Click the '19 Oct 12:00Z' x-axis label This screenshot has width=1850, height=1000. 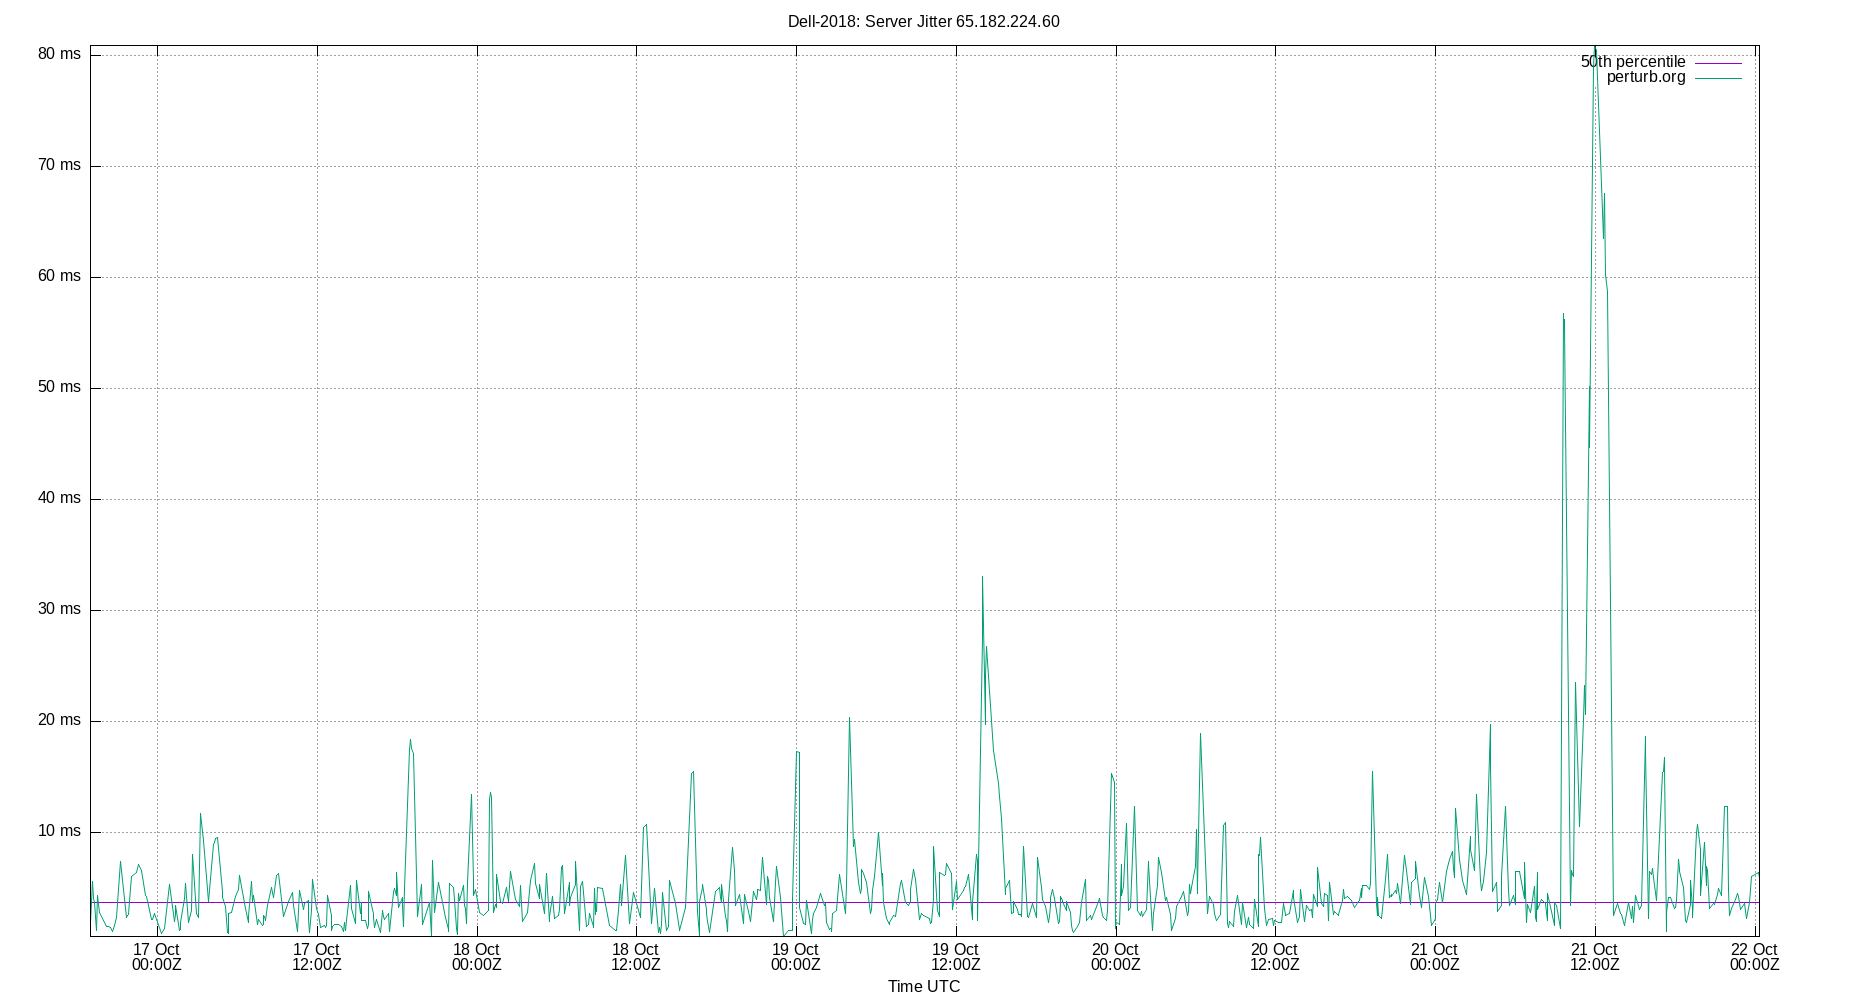pyautogui.click(x=956, y=957)
